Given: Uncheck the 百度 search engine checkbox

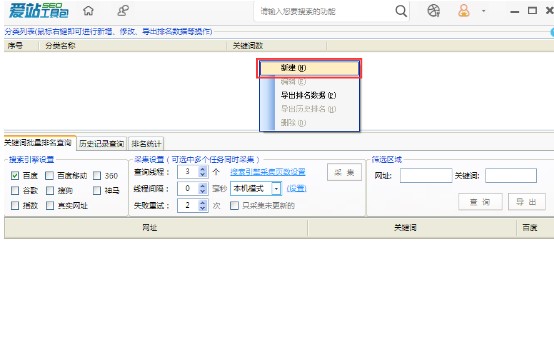Looking at the screenshot, I should pos(15,176).
